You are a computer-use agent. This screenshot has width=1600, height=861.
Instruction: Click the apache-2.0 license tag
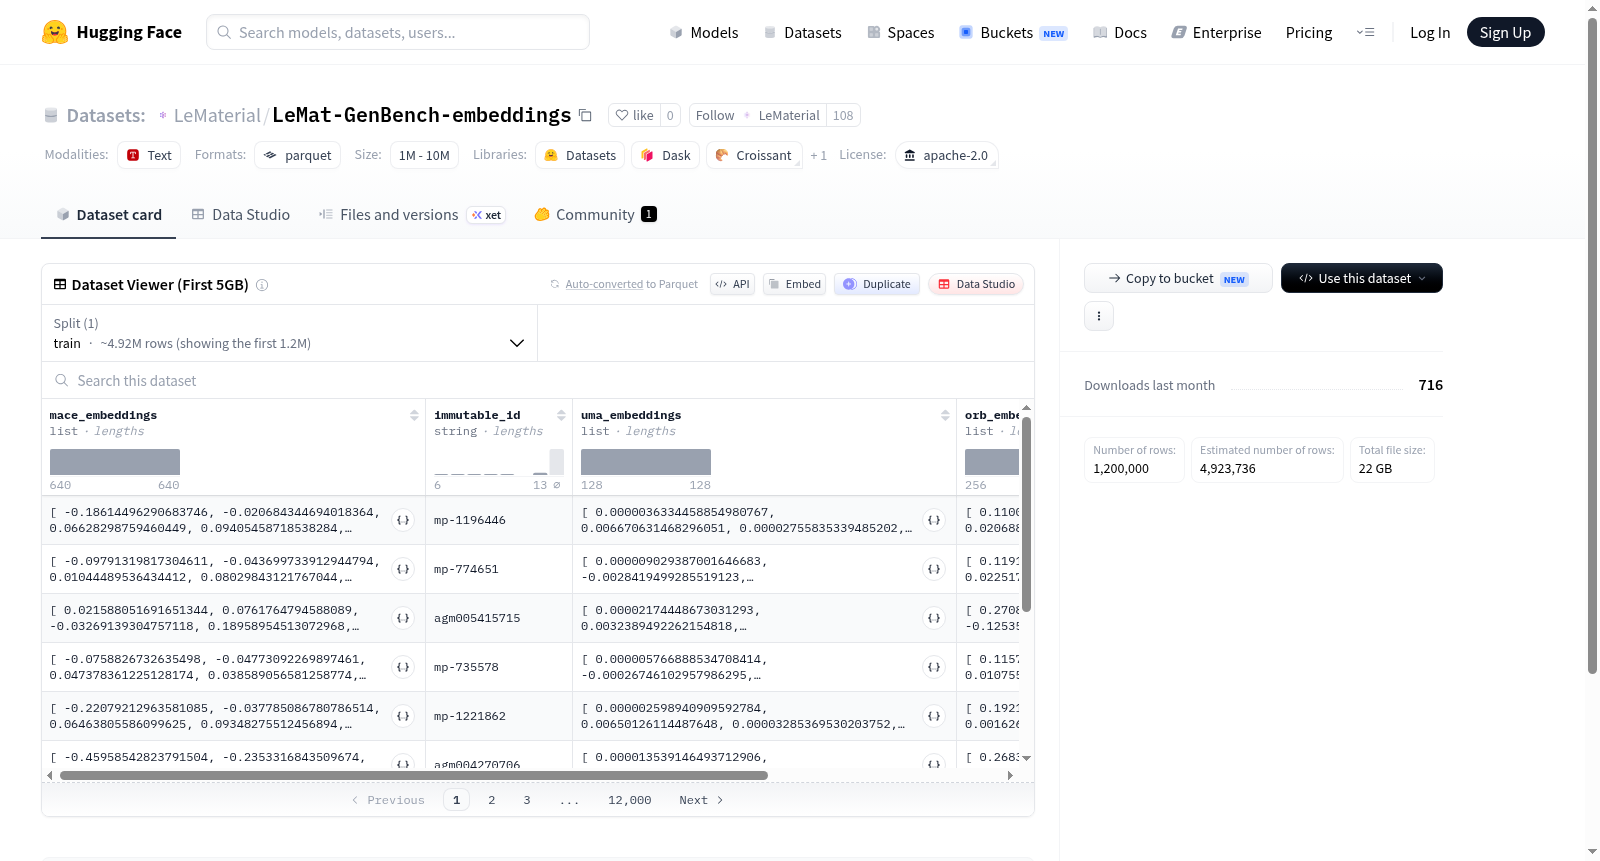(946, 155)
